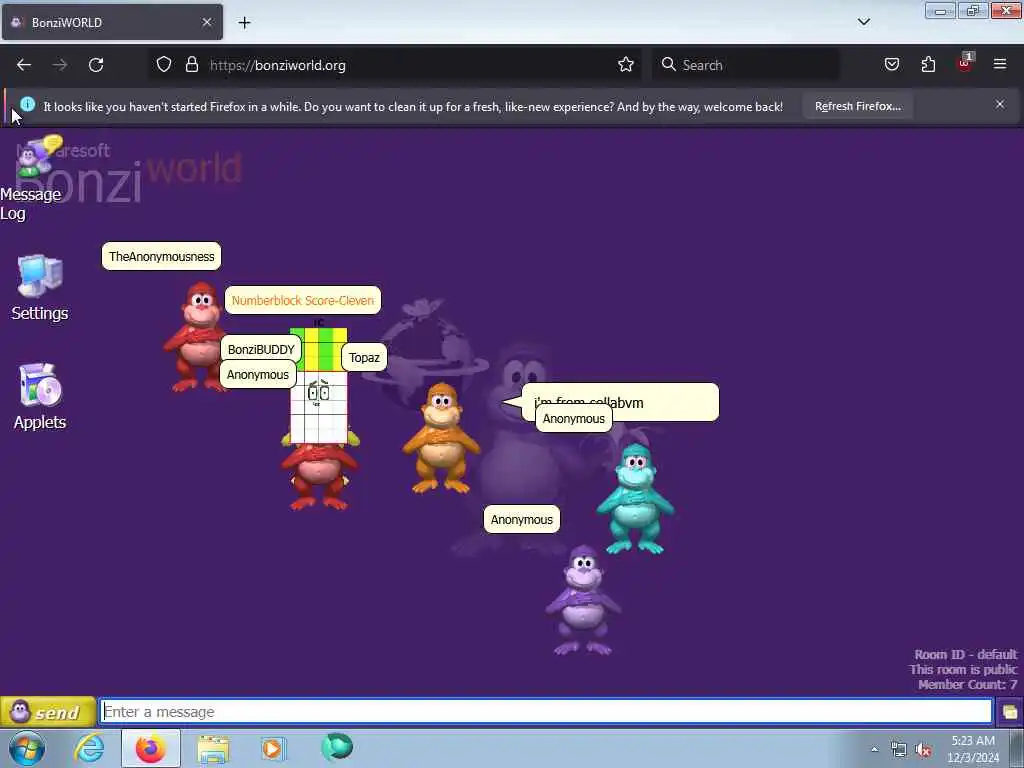The width and height of the screenshot is (1024, 768).
Task: Click the red Bonzi under TheAnonymousness
Action: (x=199, y=336)
